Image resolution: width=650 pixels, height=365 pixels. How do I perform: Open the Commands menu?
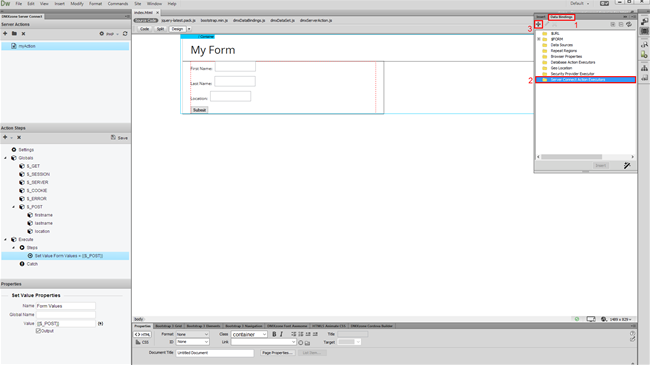[118, 3]
